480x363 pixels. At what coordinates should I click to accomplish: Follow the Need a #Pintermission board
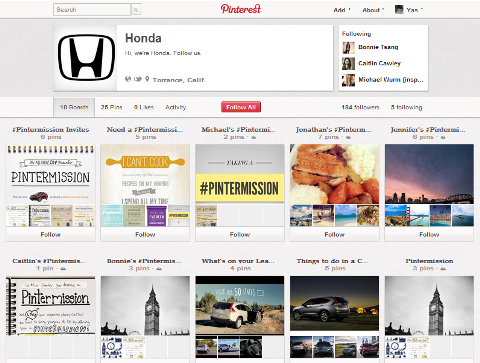[145, 235]
